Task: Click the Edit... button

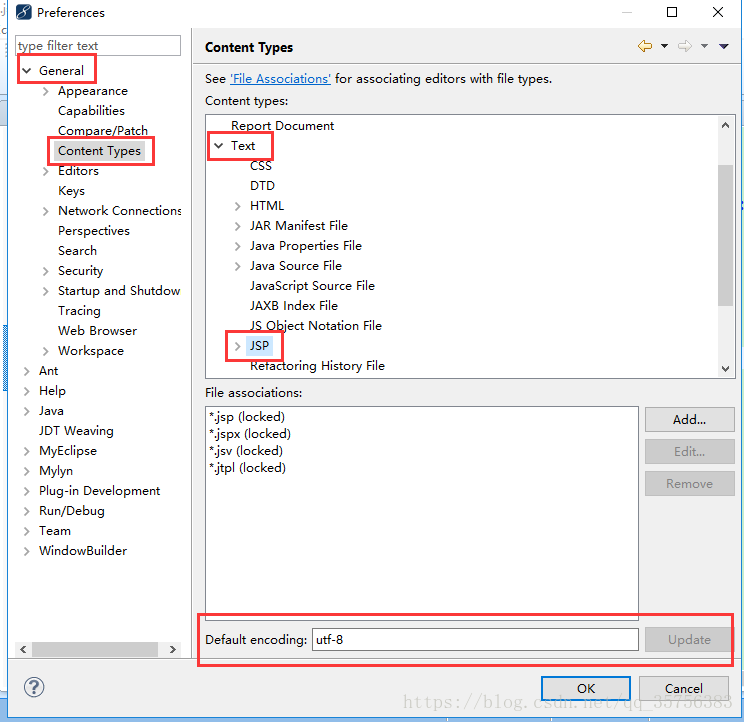Action: [689, 452]
